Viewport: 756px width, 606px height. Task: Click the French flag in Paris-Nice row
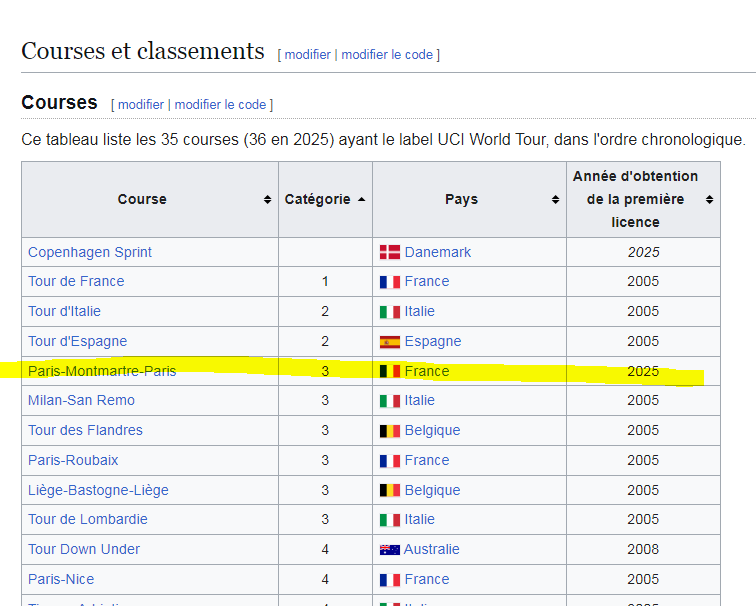click(x=390, y=579)
